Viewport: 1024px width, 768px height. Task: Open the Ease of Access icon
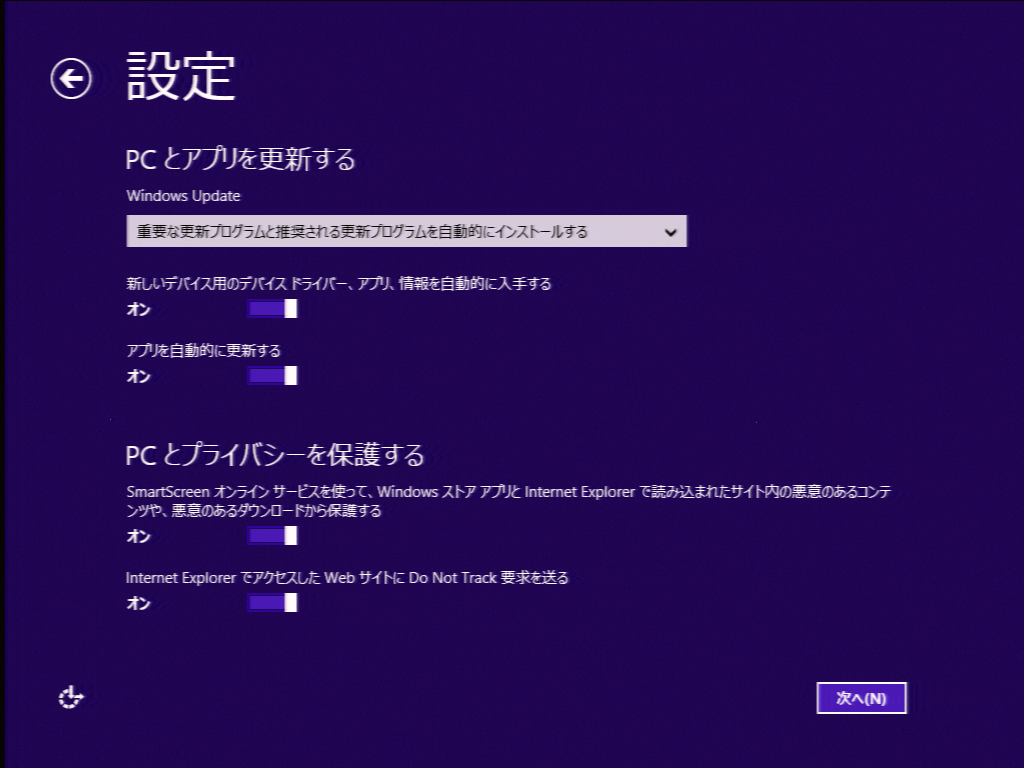click(x=71, y=697)
